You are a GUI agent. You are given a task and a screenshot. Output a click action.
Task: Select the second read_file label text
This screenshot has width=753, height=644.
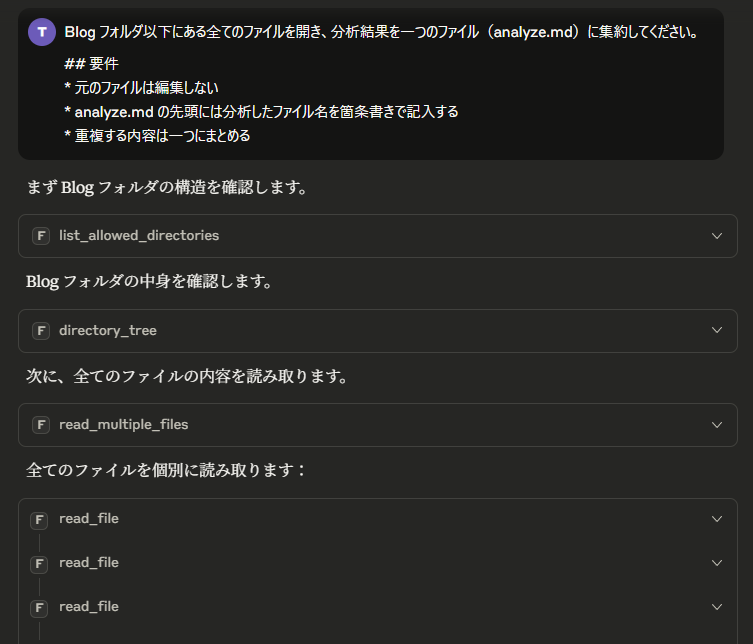pos(89,562)
